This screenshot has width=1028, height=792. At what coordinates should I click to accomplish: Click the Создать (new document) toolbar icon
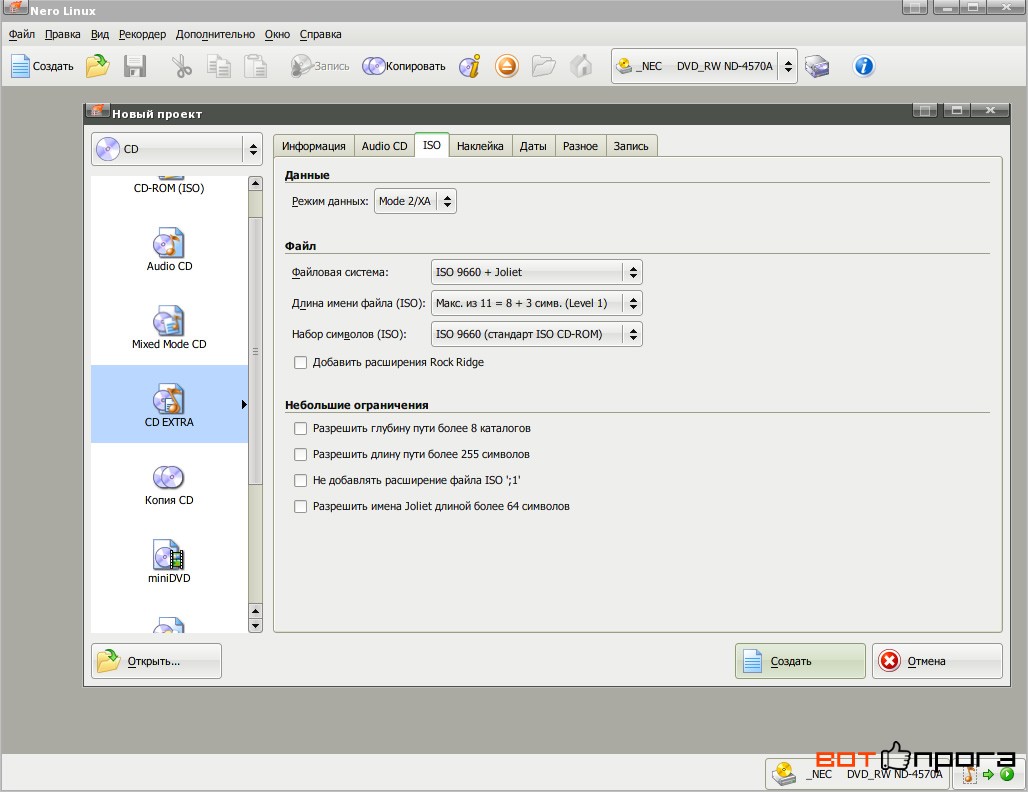(20, 66)
